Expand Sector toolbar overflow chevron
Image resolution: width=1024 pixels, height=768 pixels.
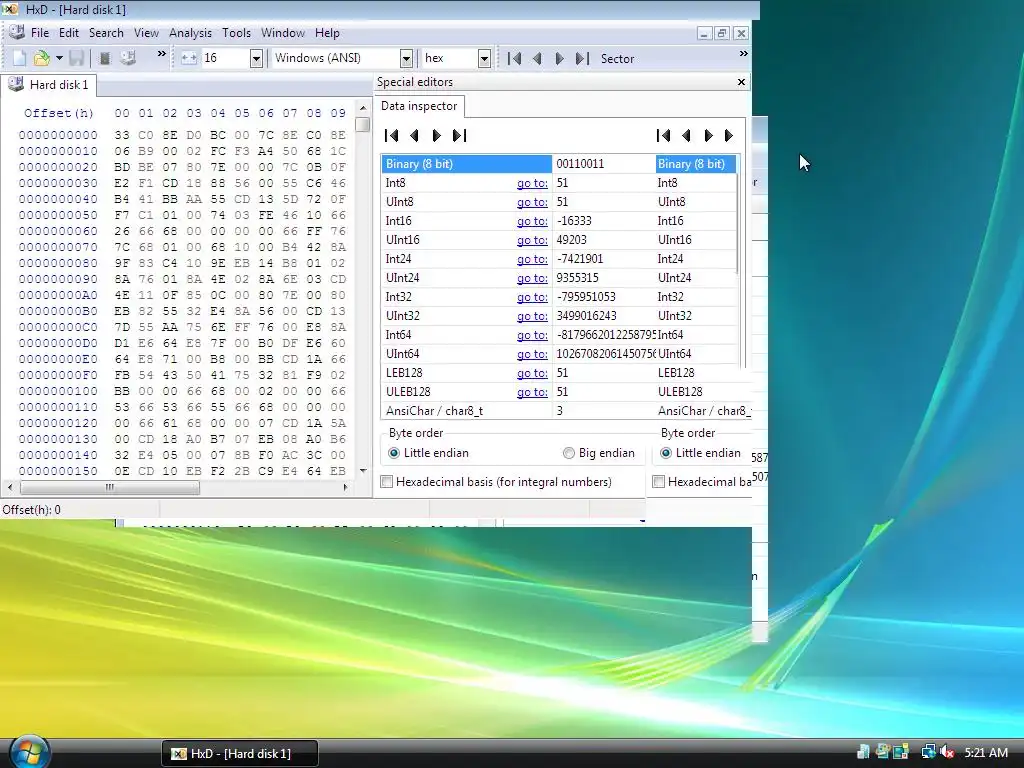(x=744, y=54)
